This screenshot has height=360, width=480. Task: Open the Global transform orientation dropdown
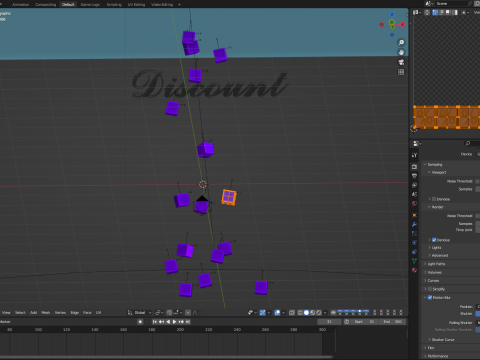click(x=140, y=313)
